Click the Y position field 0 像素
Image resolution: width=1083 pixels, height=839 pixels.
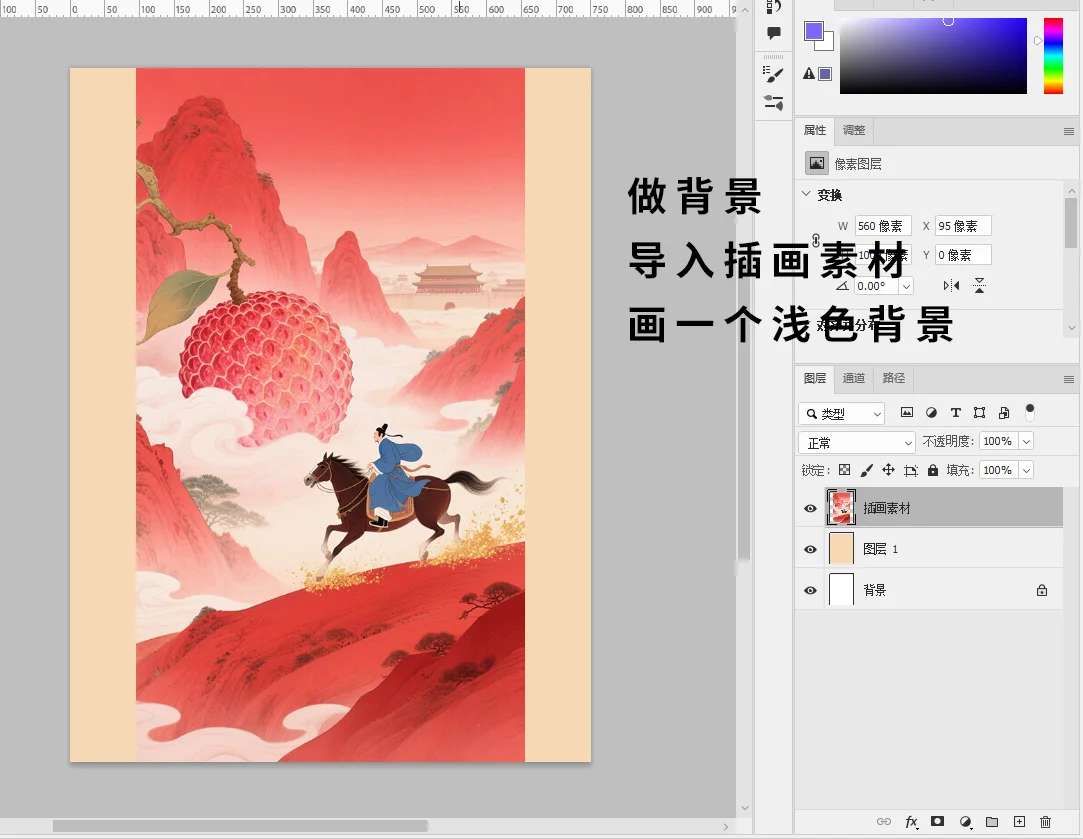[x=964, y=255]
